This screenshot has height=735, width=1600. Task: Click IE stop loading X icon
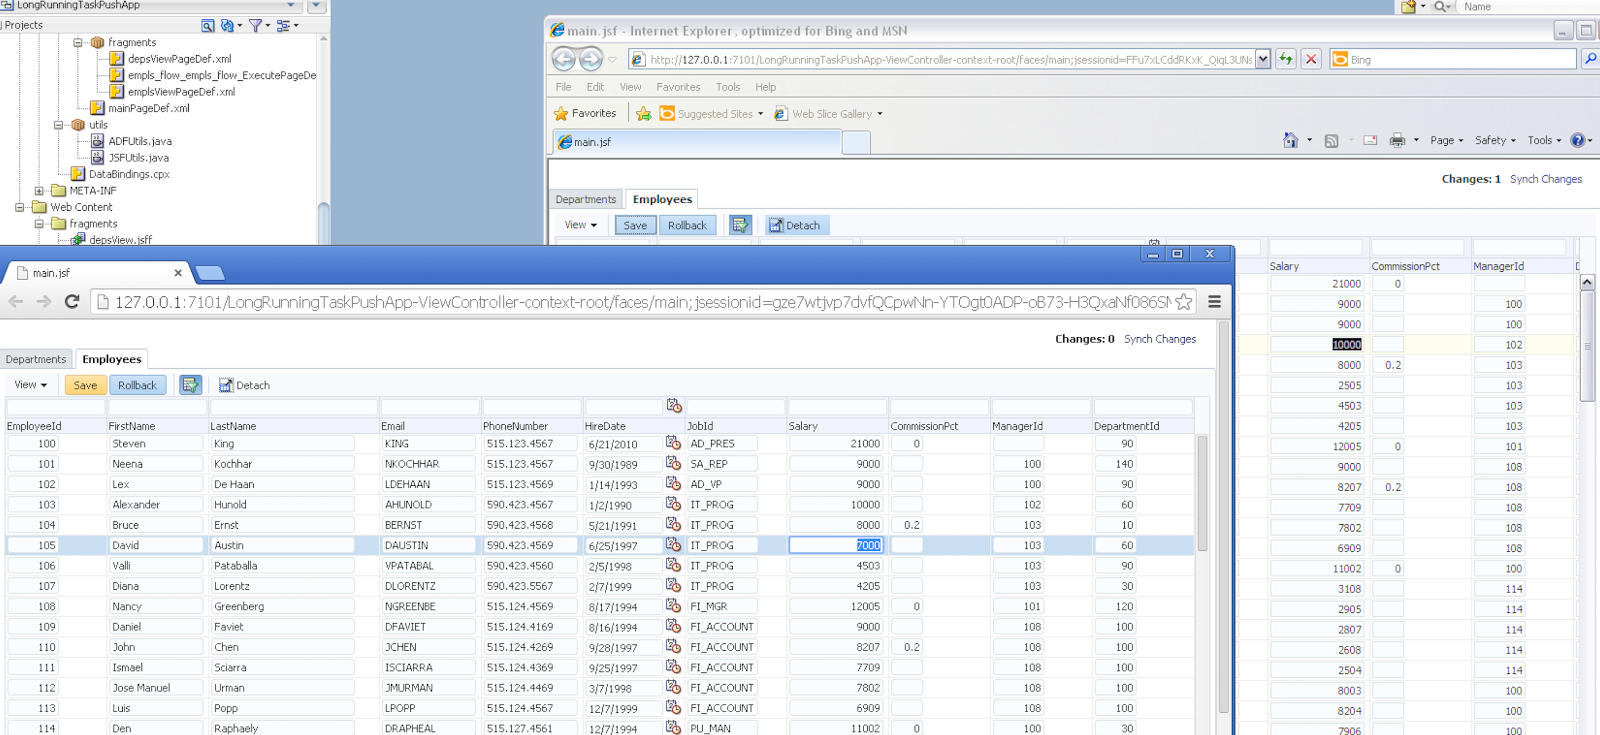[1311, 59]
